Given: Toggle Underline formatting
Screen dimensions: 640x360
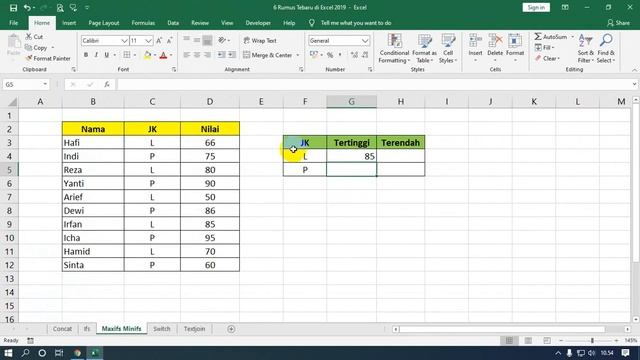Looking at the screenshot, I should pos(107,55).
